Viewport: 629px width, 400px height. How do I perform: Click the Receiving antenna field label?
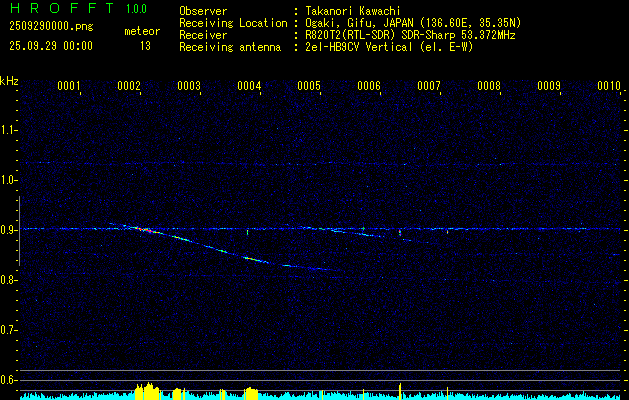tap(230, 47)
